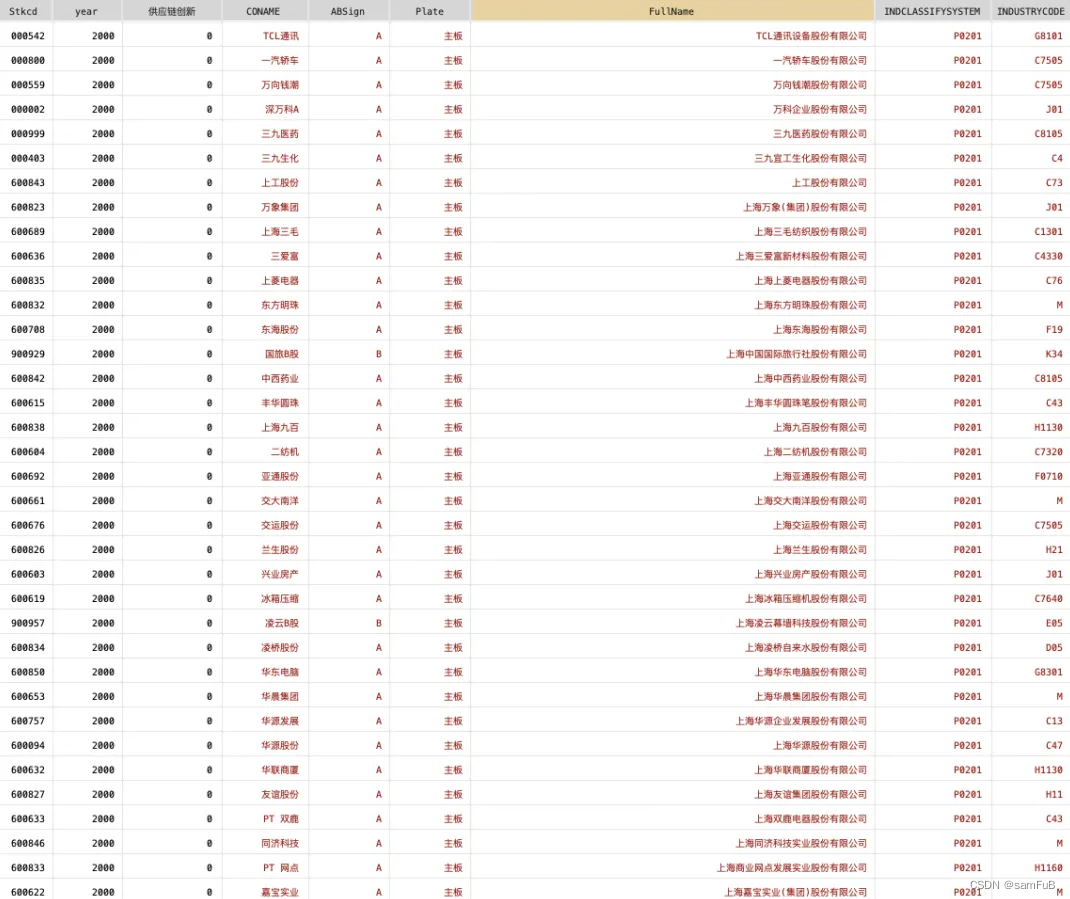Click company name cell 三九生化

[280, 158]
